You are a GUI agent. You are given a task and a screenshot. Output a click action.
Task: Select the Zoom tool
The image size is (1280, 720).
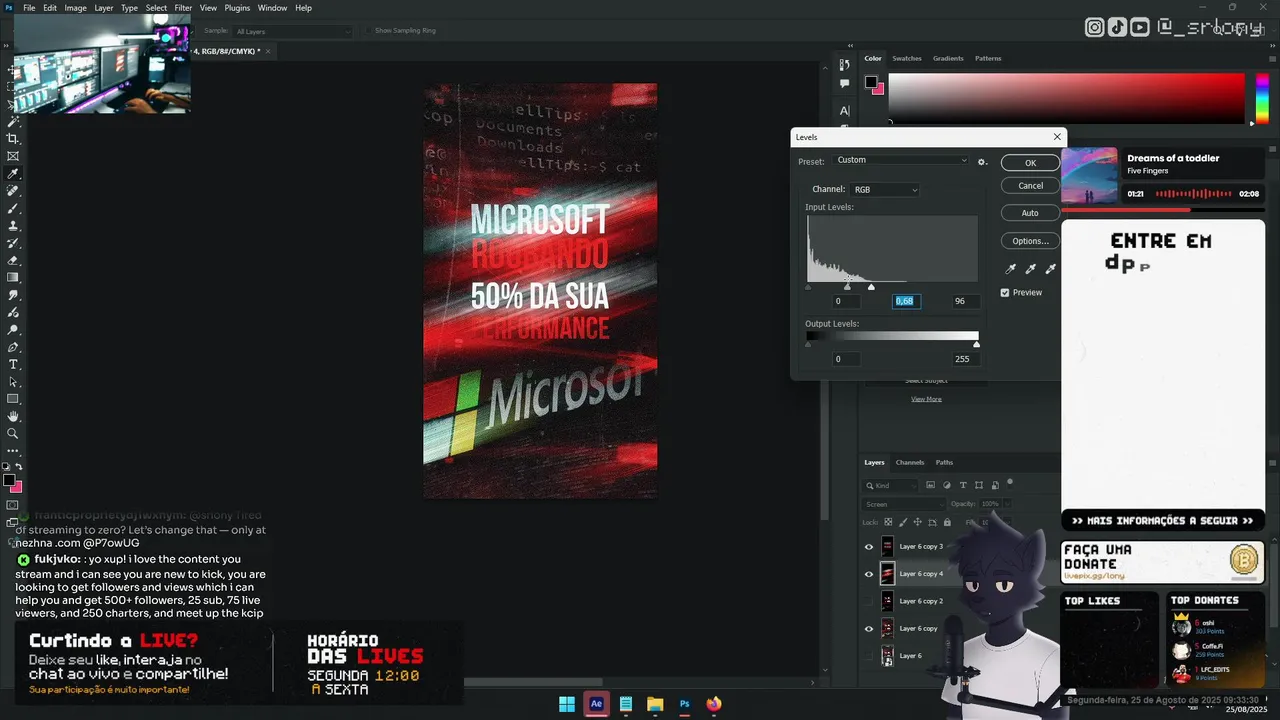(13, 433)
